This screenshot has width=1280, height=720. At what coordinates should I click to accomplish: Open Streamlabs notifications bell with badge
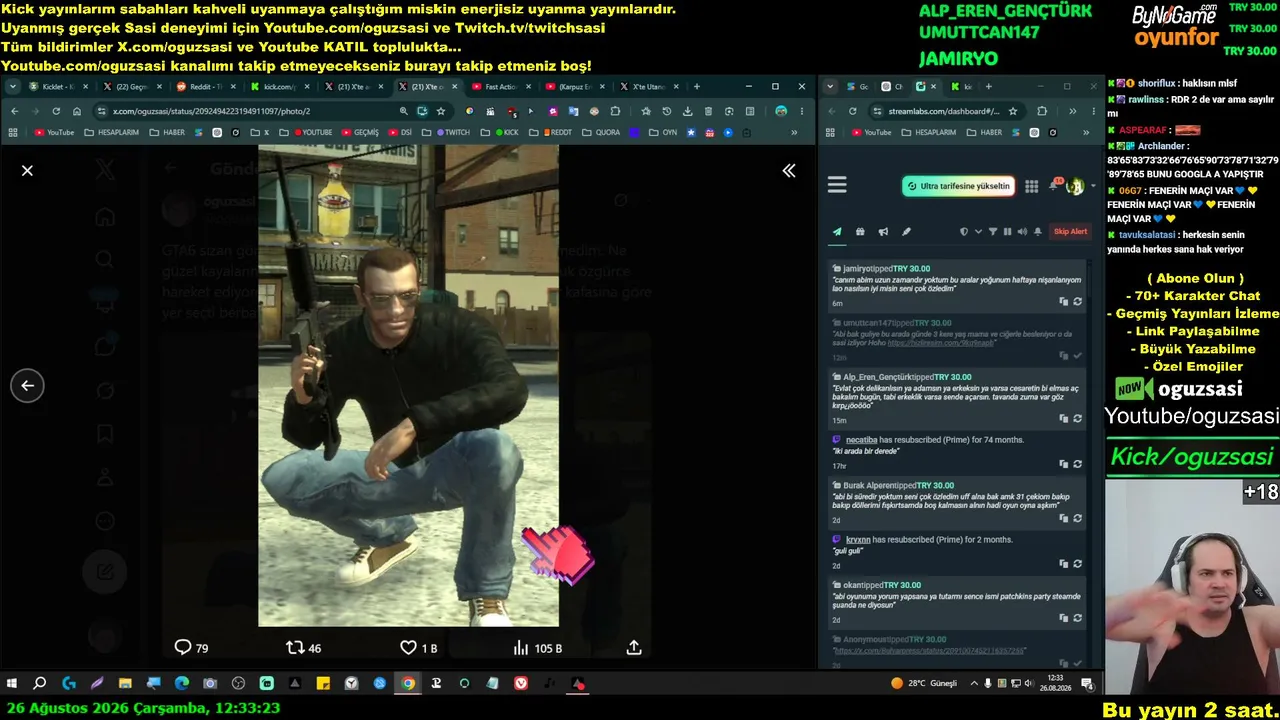pyautogui.click(x=1055, y=185)
